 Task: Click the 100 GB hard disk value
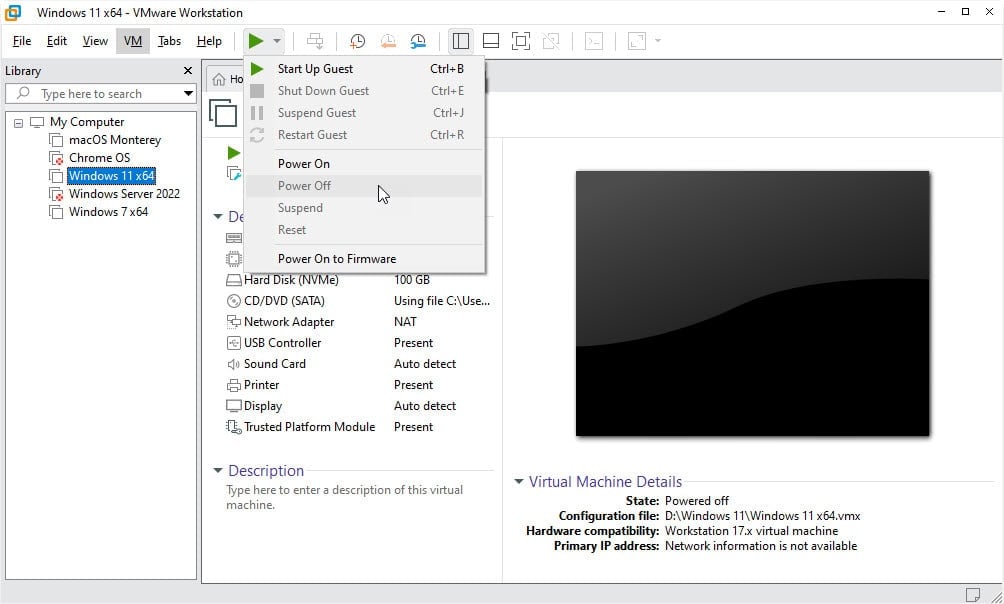coord(412,280)
